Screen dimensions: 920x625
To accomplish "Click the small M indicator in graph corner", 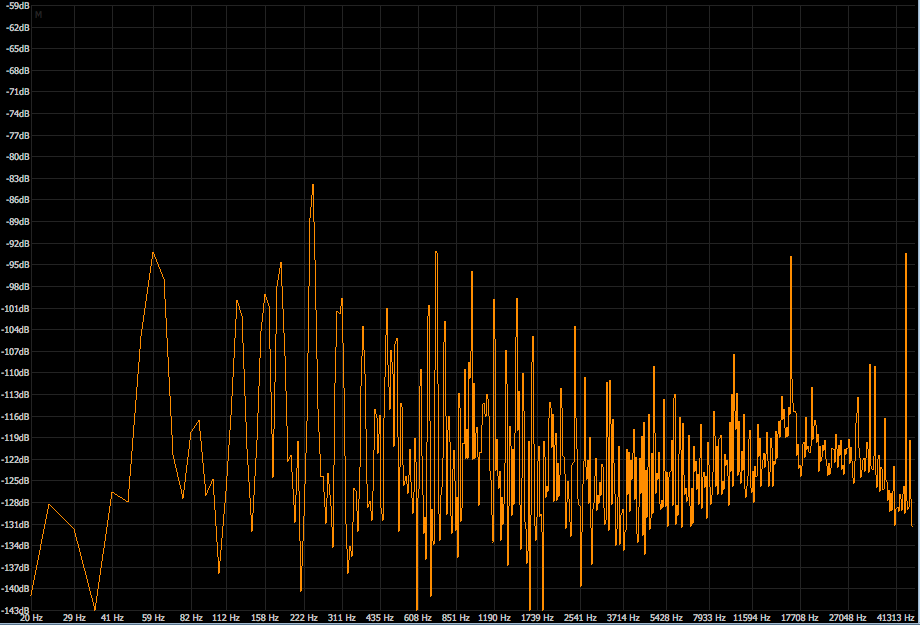I will [39, 15].
